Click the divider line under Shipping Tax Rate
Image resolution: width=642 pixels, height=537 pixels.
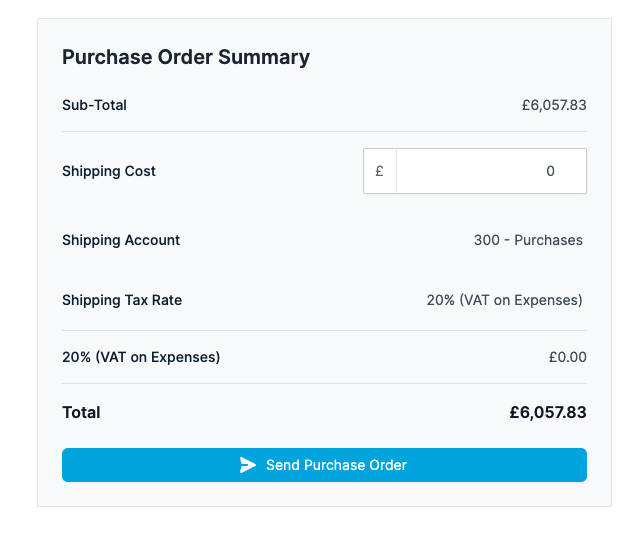point(324,330)
